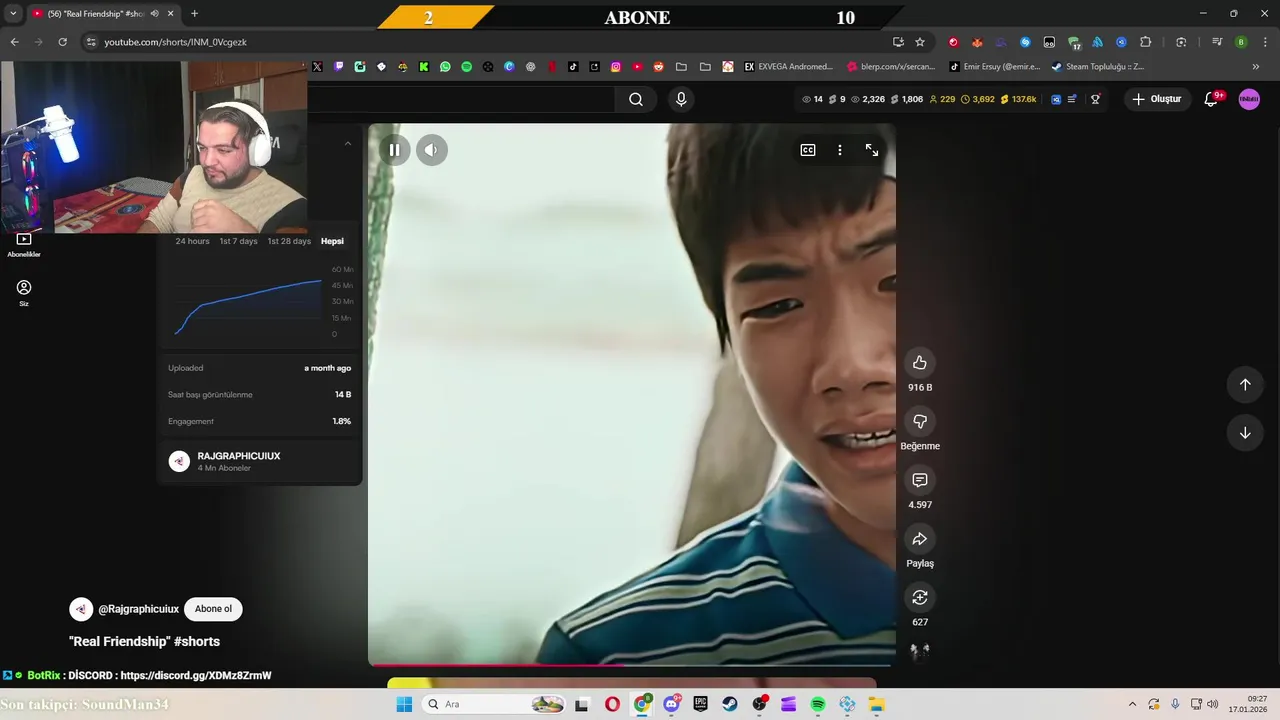
Task: Open the Instagram bookmark icon
Action: (x=616, y=67)
